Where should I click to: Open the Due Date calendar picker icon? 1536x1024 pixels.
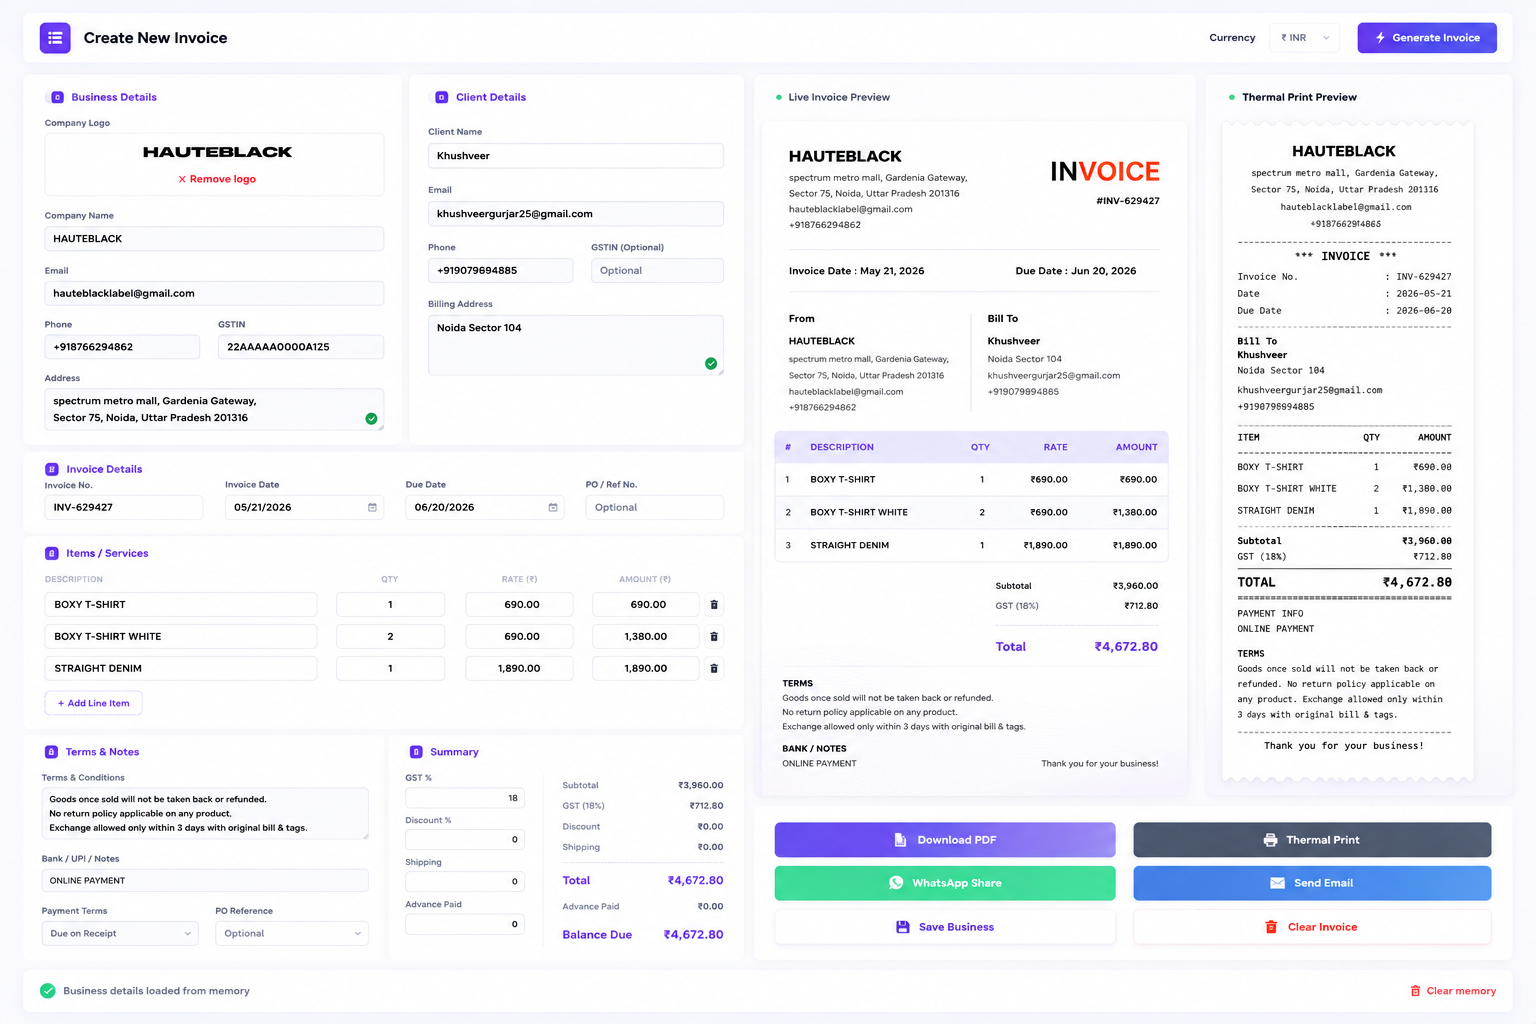(x=553, y=508)
